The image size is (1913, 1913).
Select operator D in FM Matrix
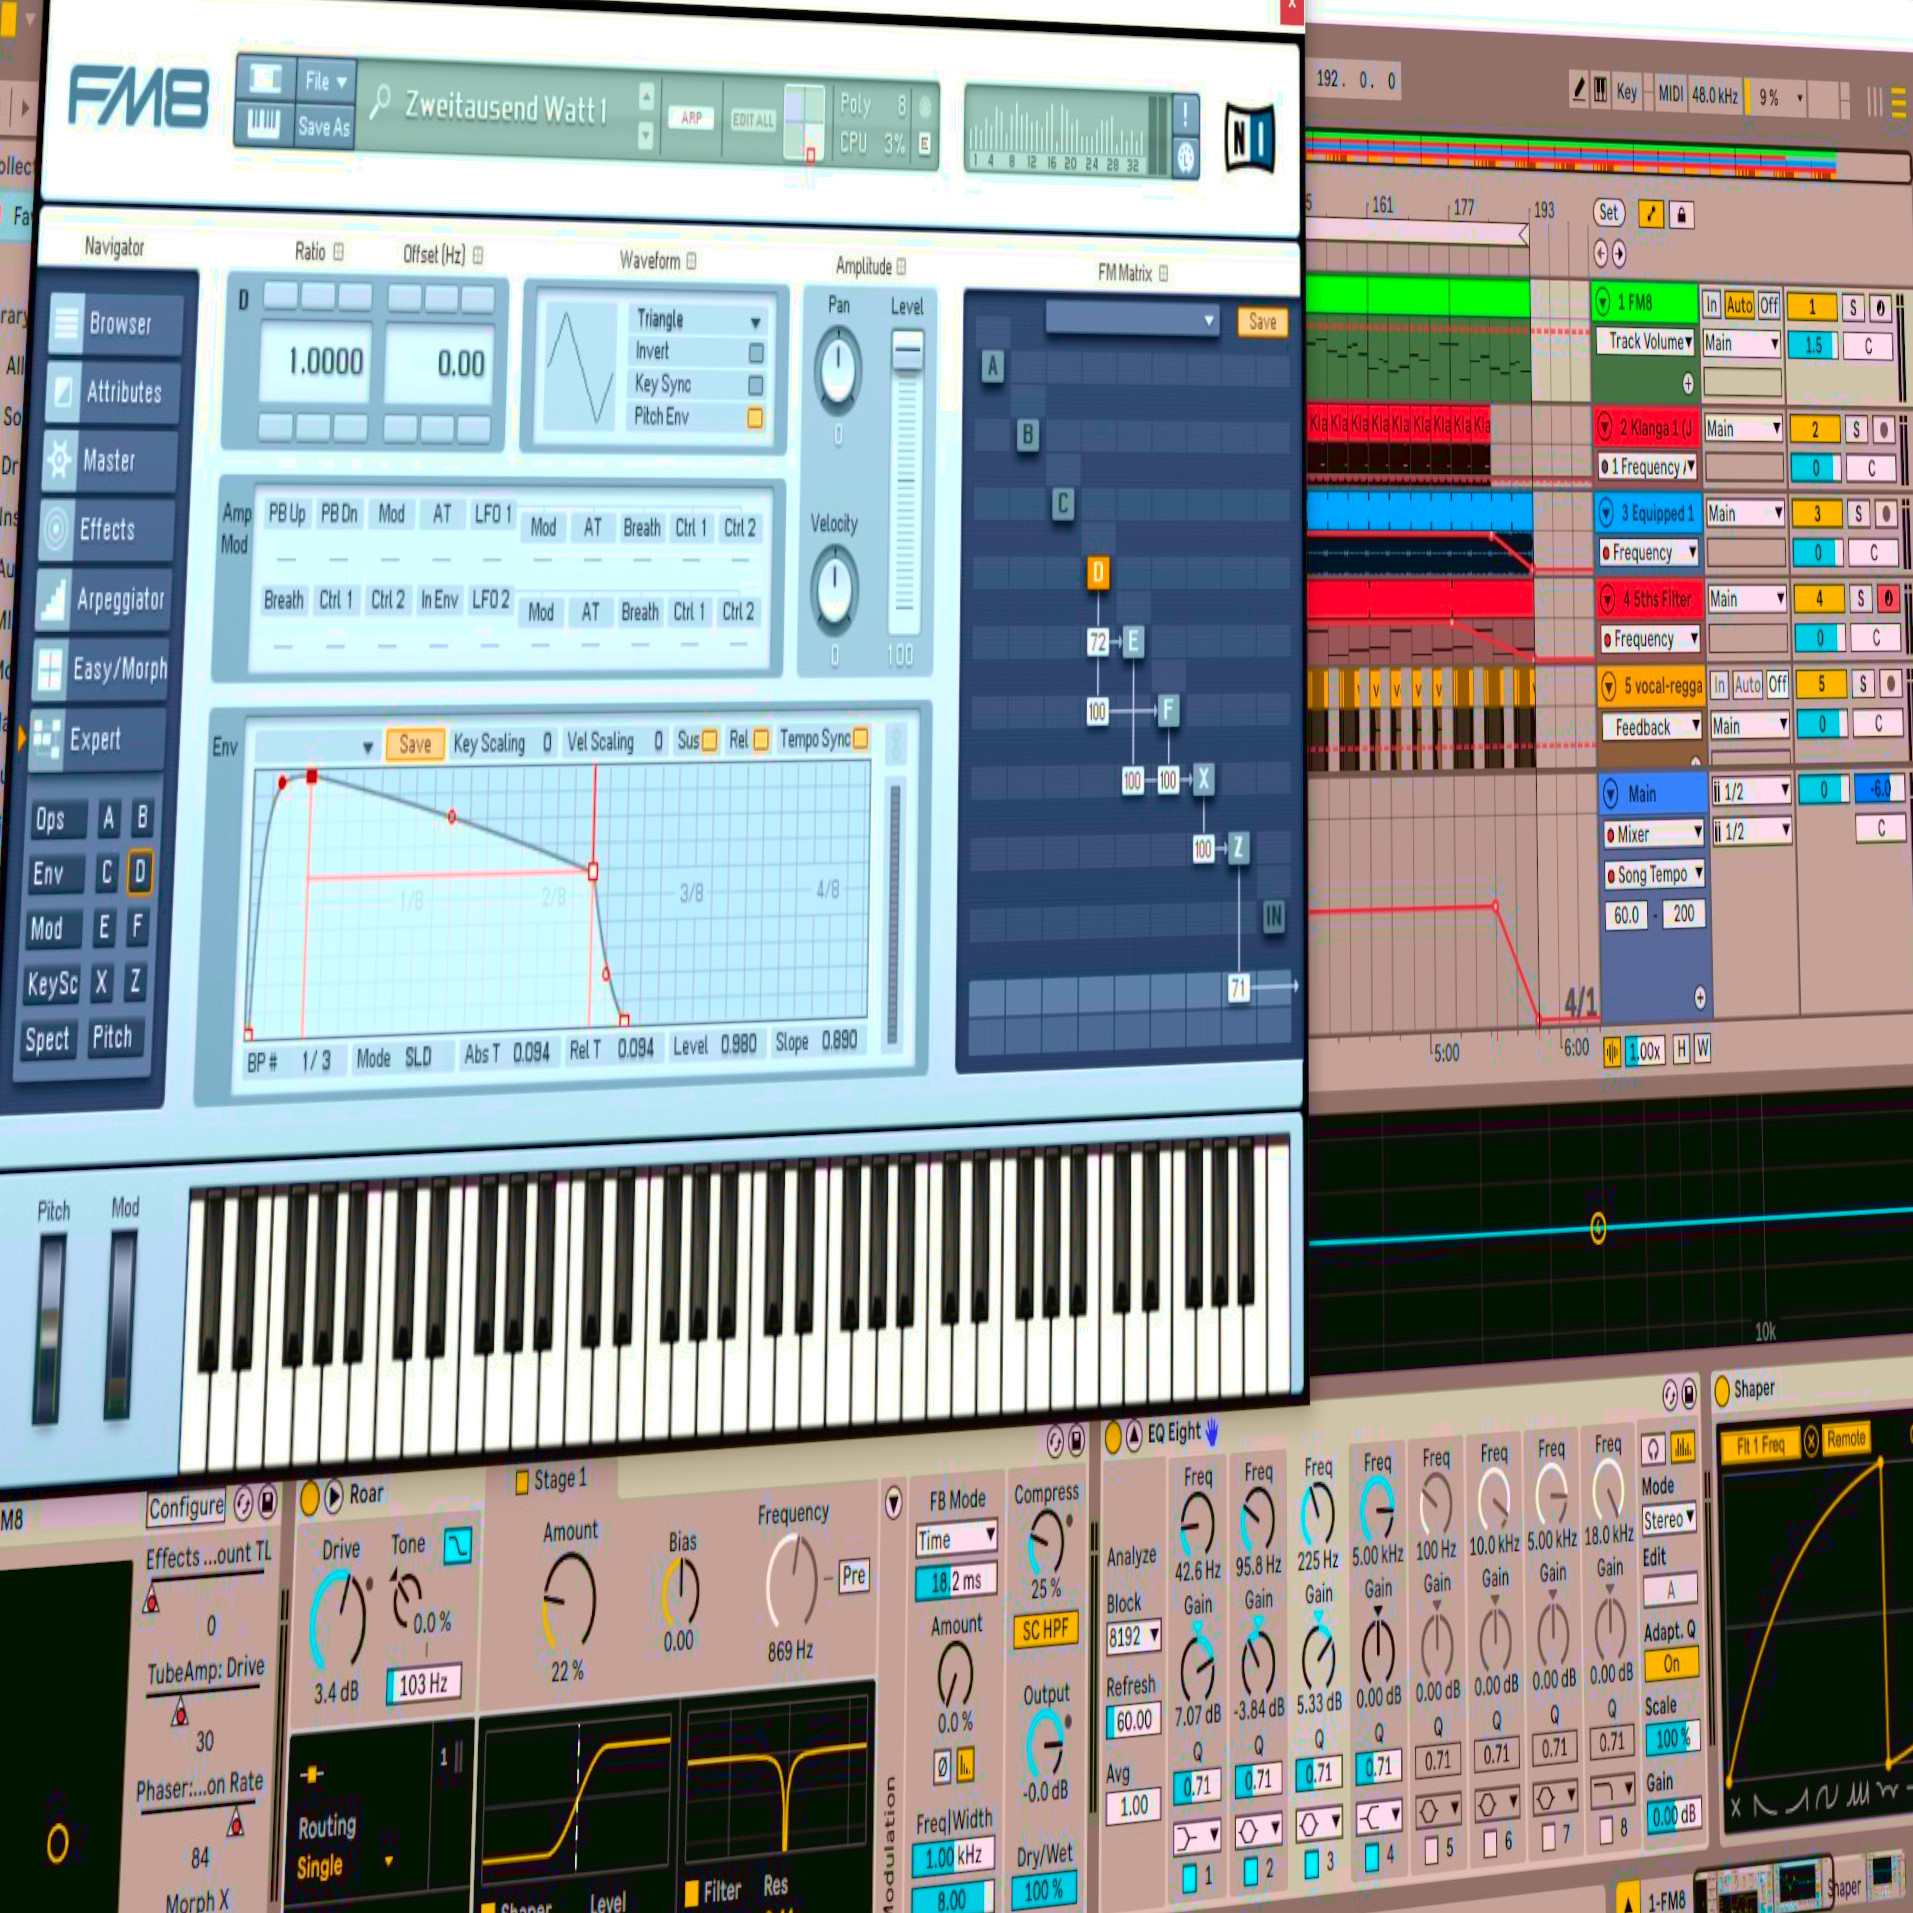click(x=1097, y=572)
